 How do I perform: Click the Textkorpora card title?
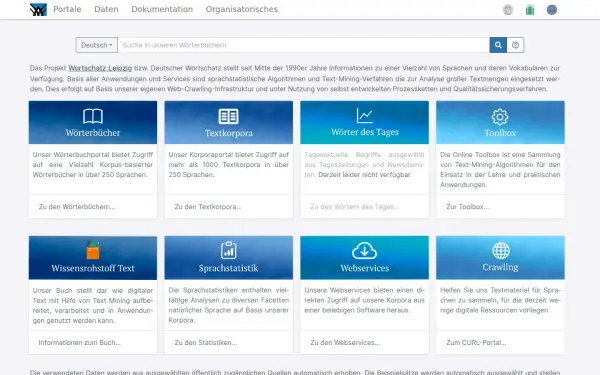click(228, 133)
